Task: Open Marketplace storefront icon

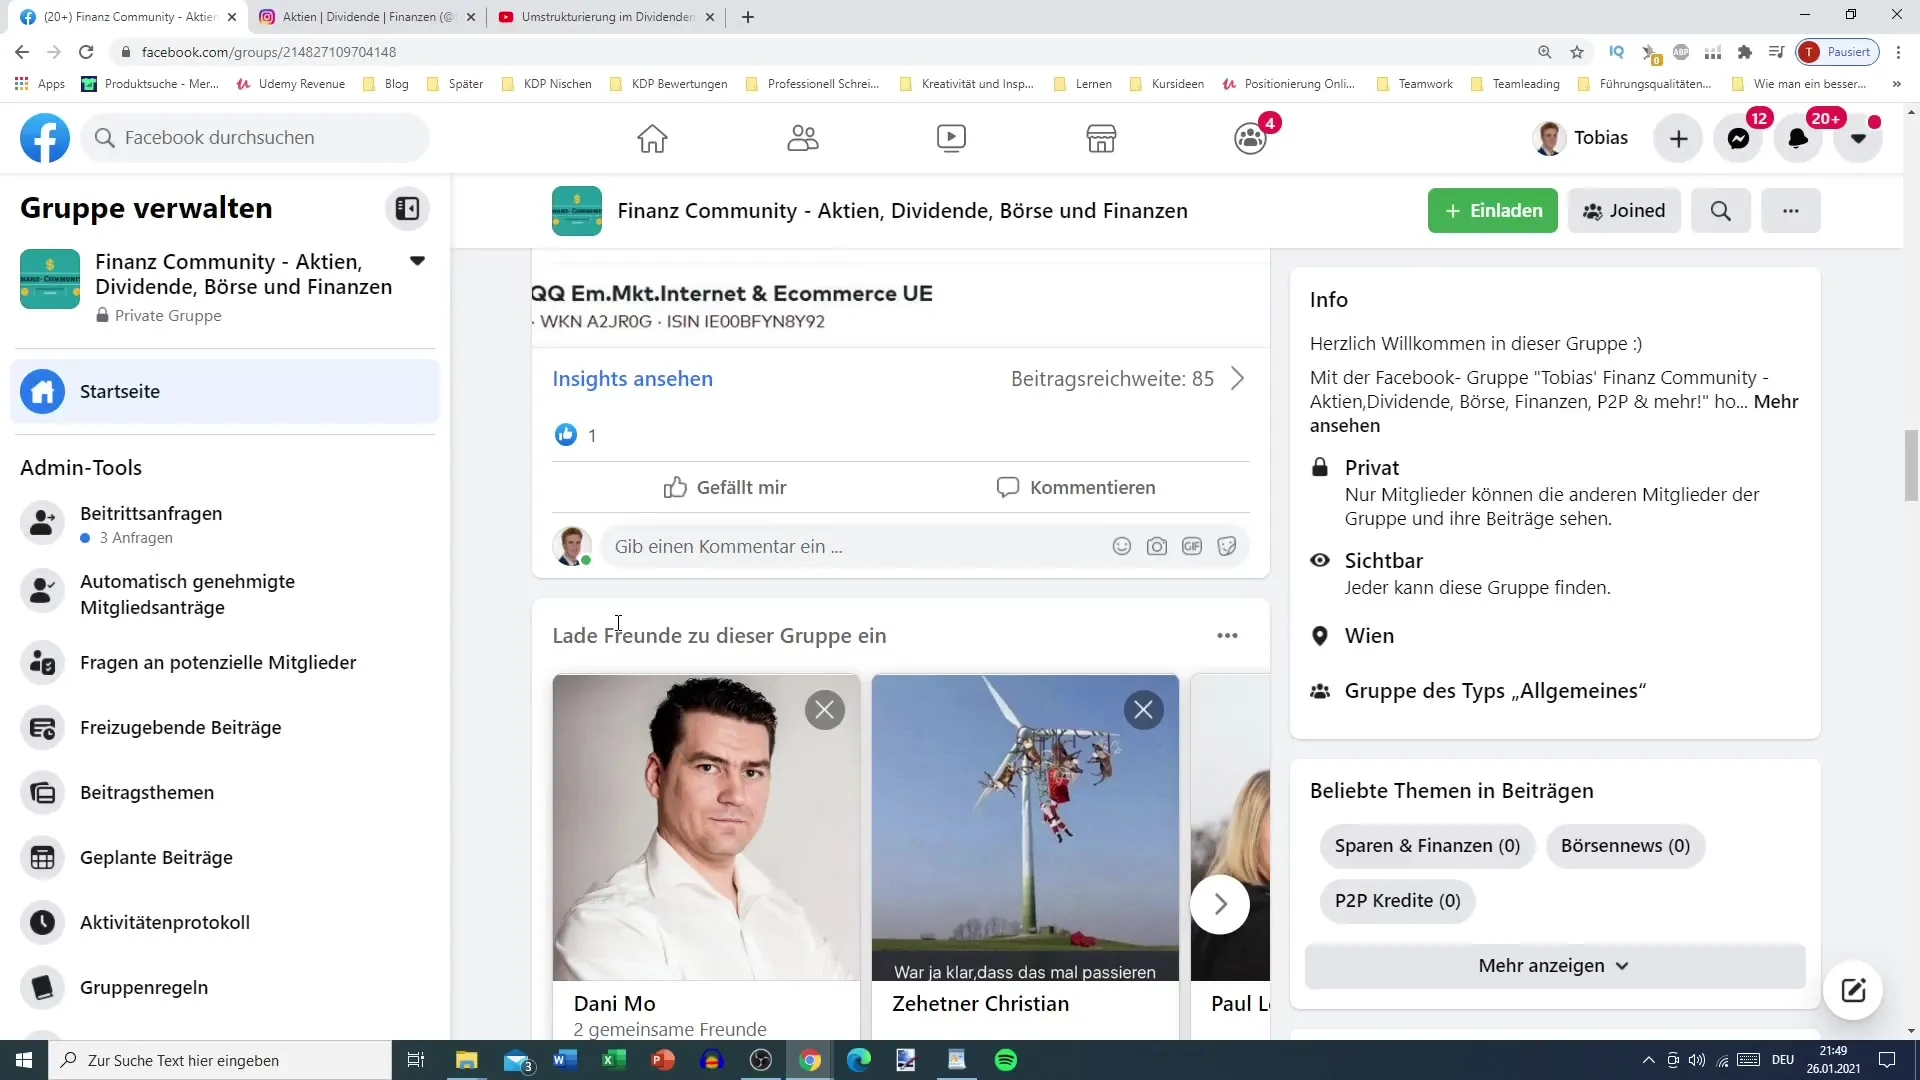Action: [1101, 138]
